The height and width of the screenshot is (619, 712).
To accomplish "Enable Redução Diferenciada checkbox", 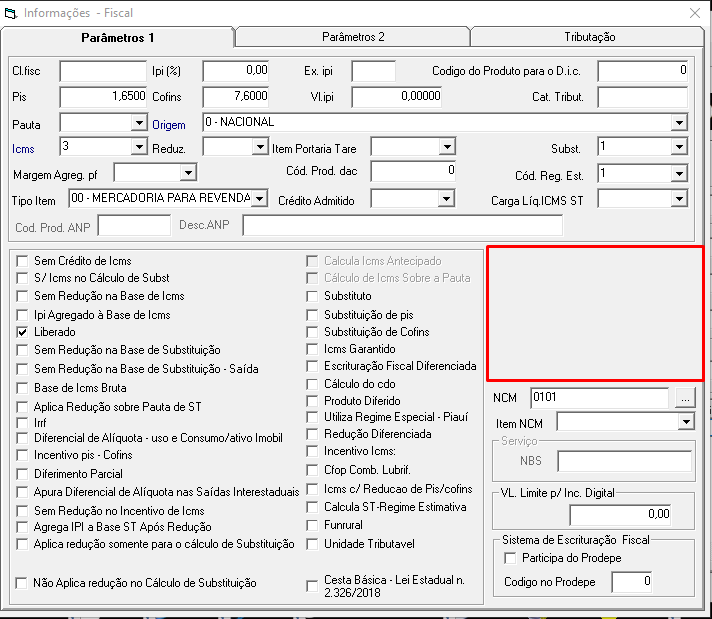I will [x=312, y=434].
